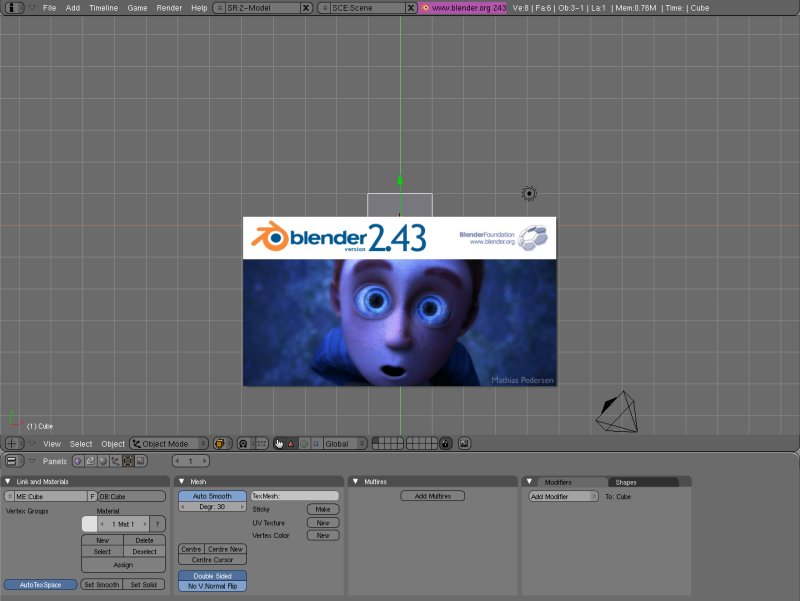Open the Add menu
This screenshot has width=800, height=601.
pyautogui.click(x=73, y=8)
